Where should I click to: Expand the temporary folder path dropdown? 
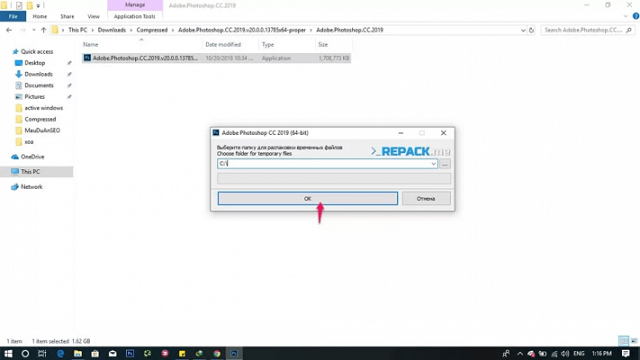[433, 164]
